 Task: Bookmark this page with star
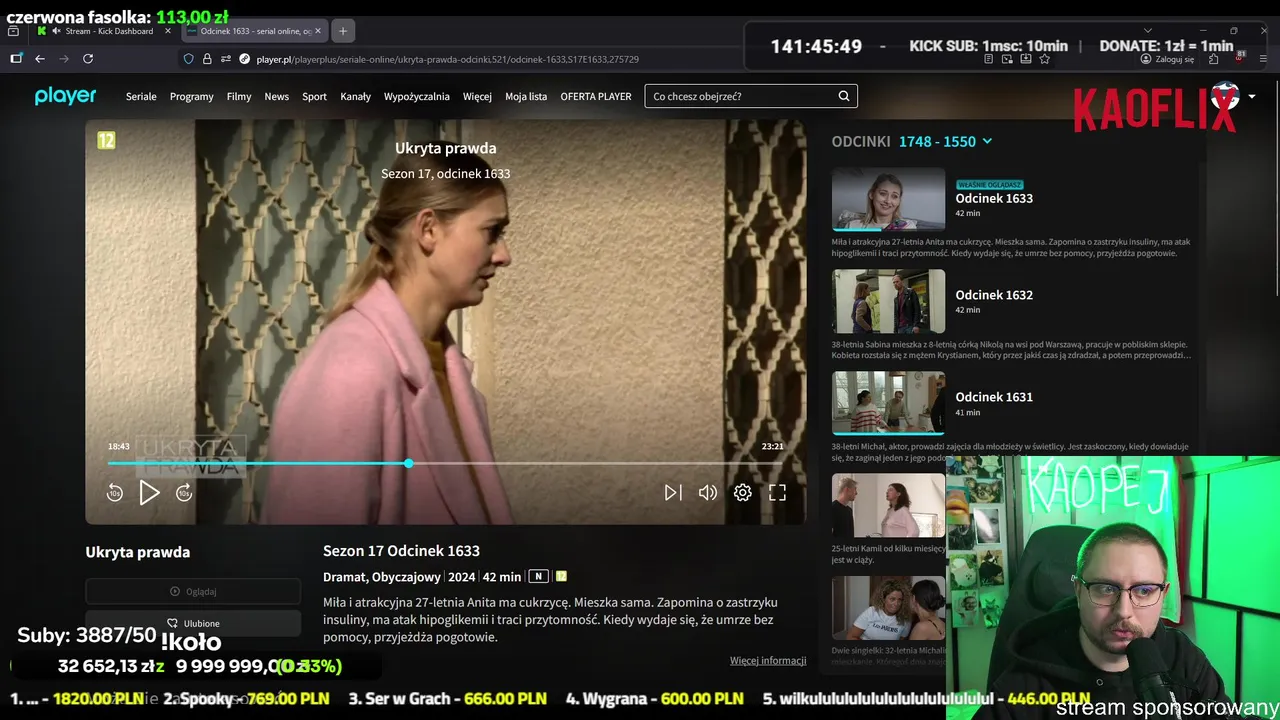point(1045,59)
